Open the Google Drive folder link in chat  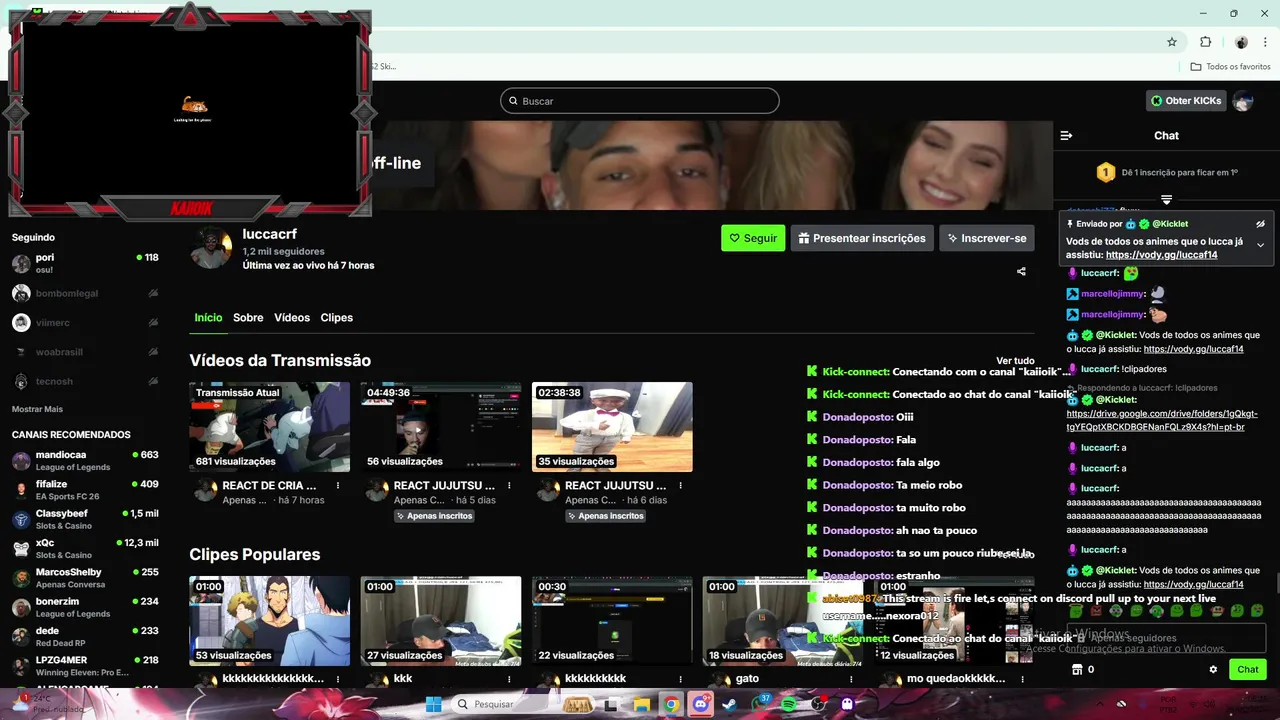click(1162, 420)
